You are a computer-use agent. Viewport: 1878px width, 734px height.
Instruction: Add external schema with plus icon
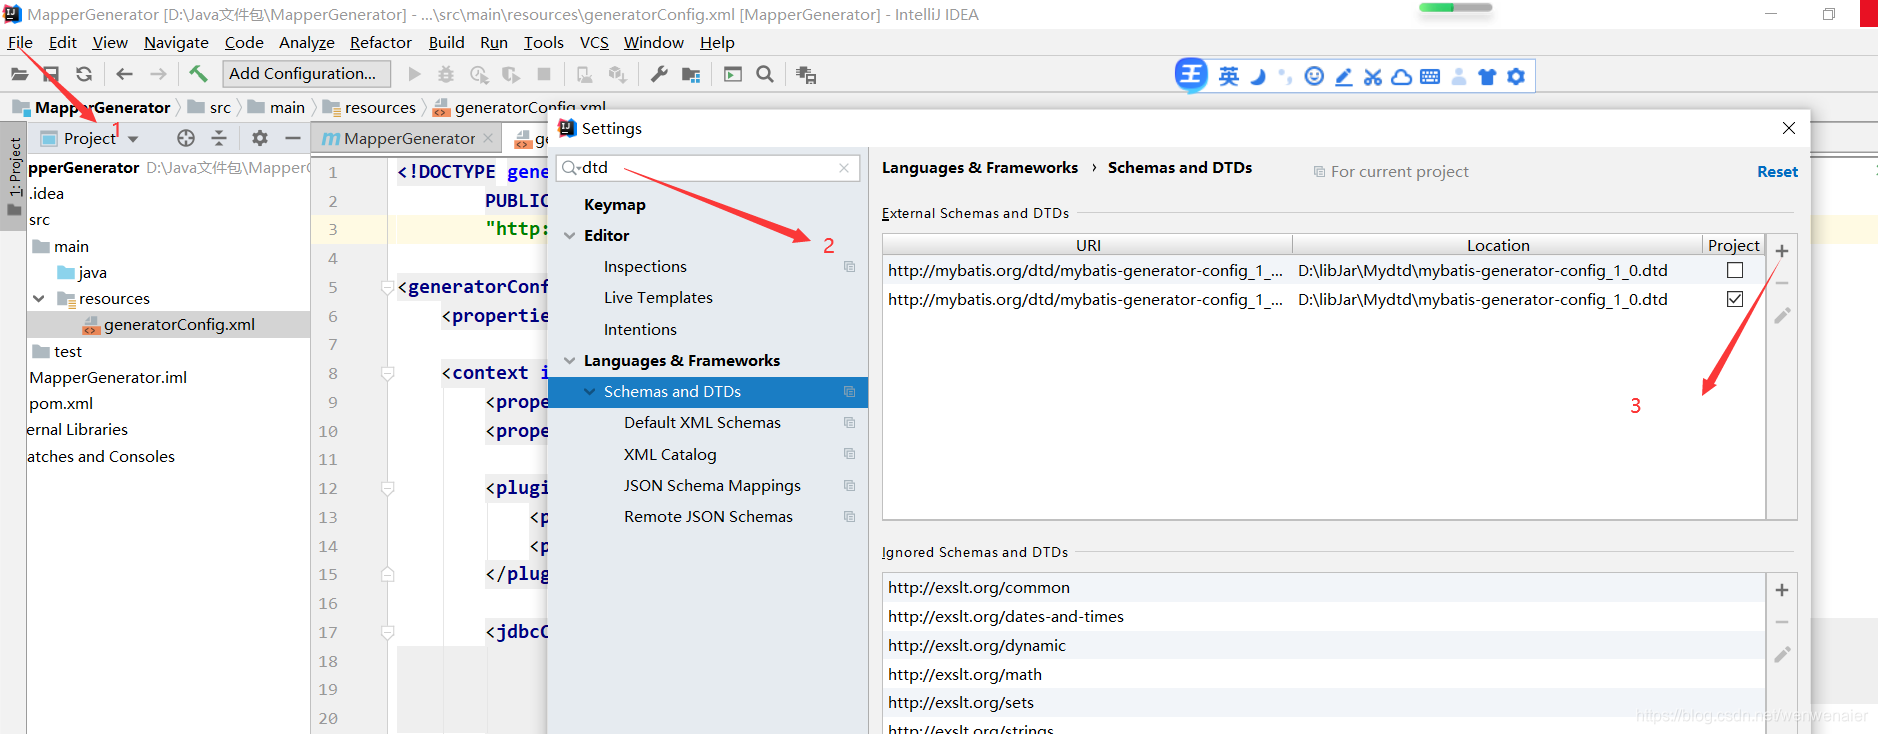coord(1782,251)
